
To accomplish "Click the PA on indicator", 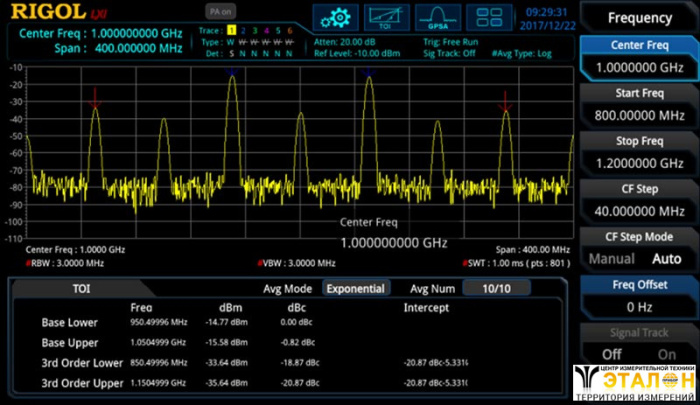I will [219, 11].
